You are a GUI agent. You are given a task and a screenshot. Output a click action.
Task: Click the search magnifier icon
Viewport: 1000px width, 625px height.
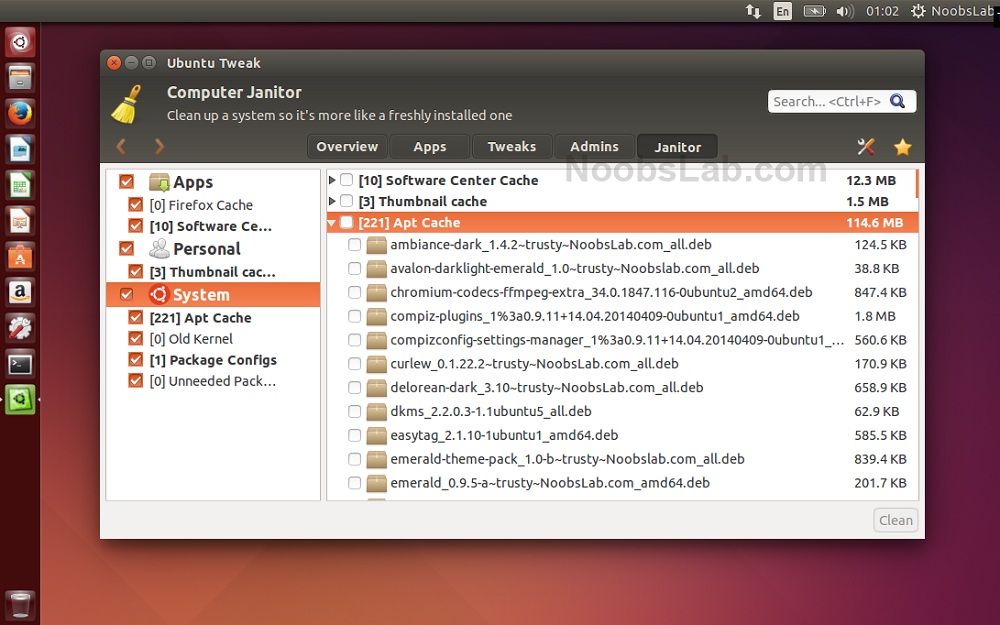[x=897, y=101]
